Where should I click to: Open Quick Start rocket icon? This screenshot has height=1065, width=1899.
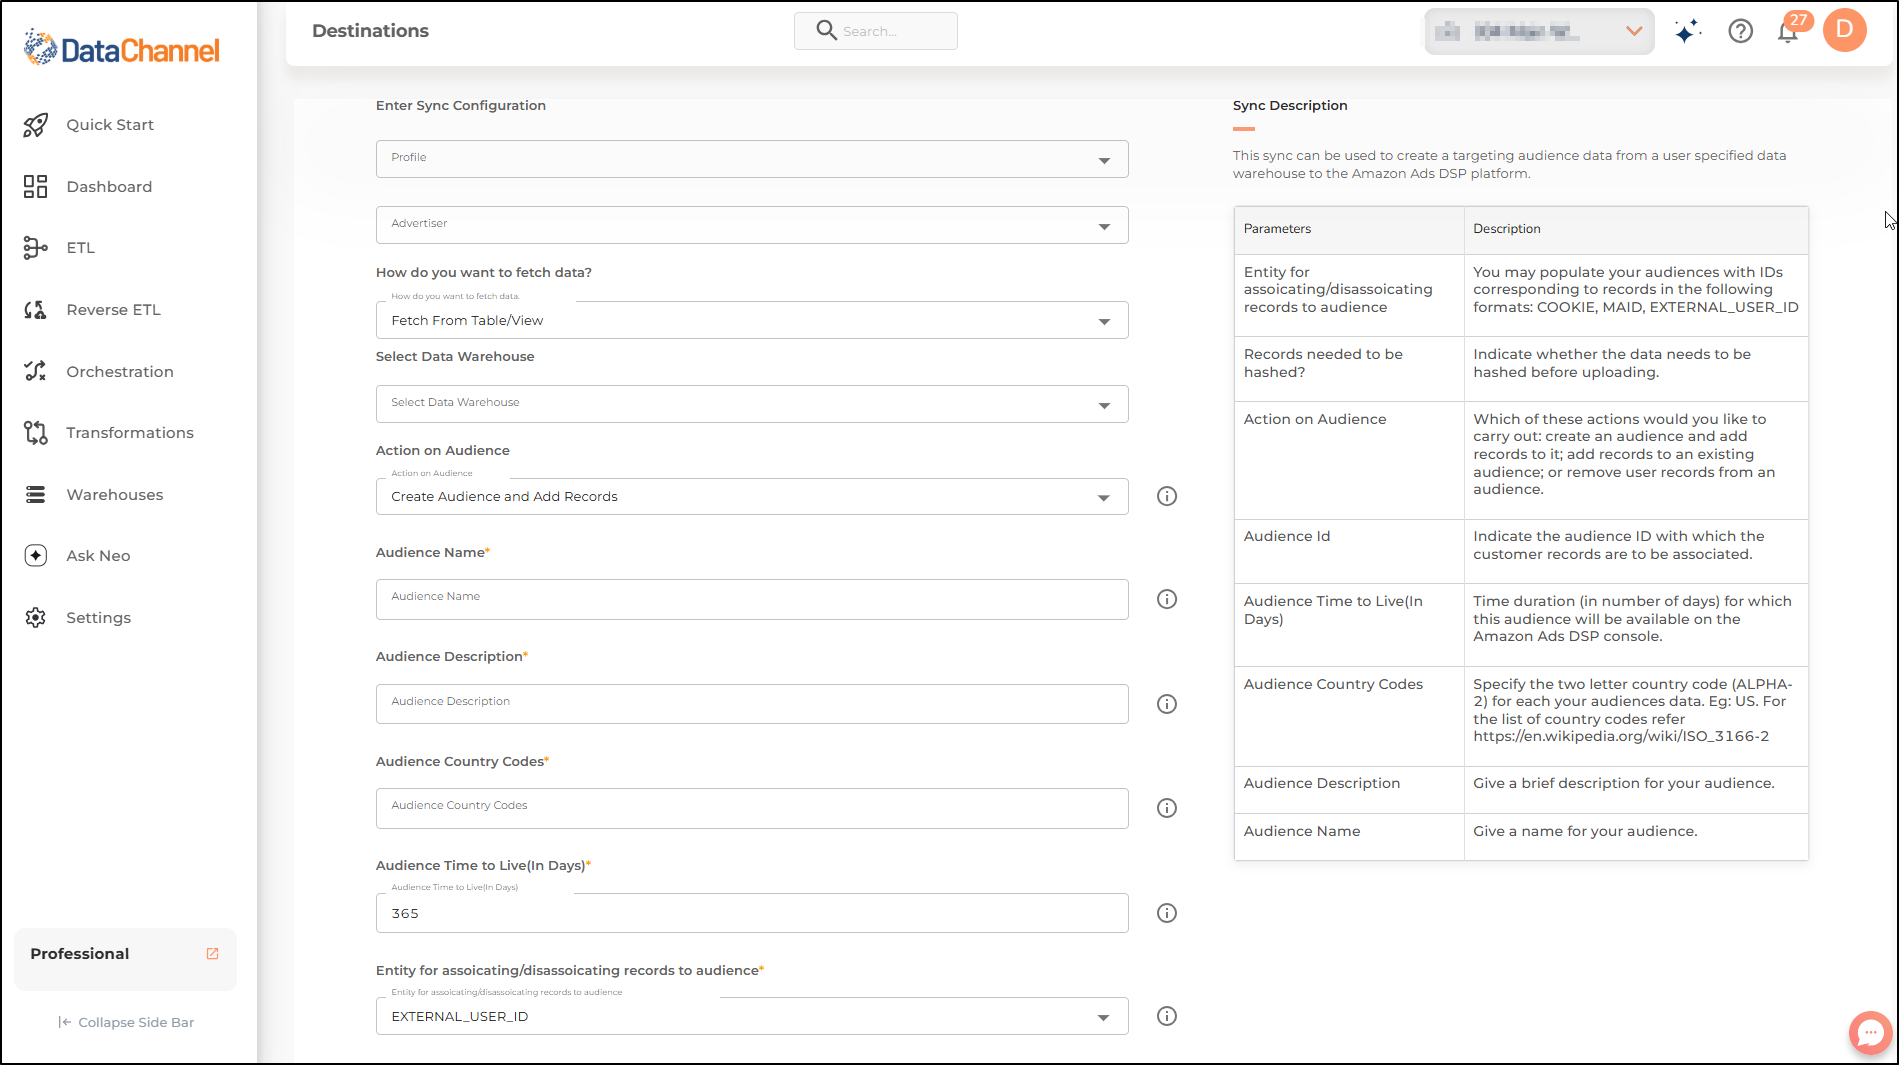tap(36, 125)
